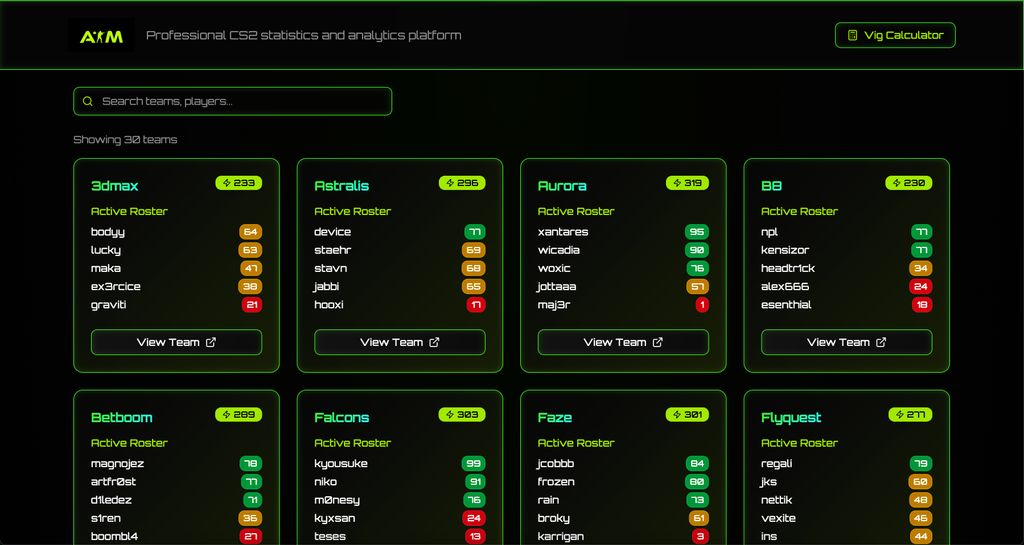Click player xantares in Aurora roster
The height and width of the screenshot is (545, 1024).
tap(563, 232)
